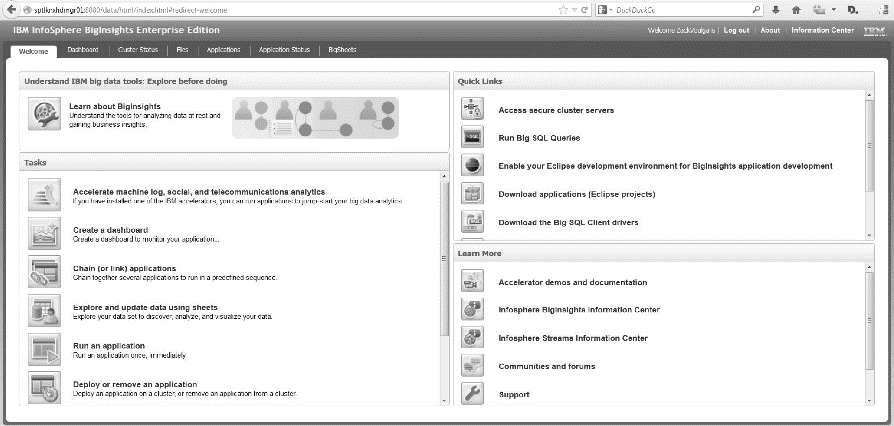894x426 pixels.
Task: Switch to the Files tab
Action: point(182,50)
